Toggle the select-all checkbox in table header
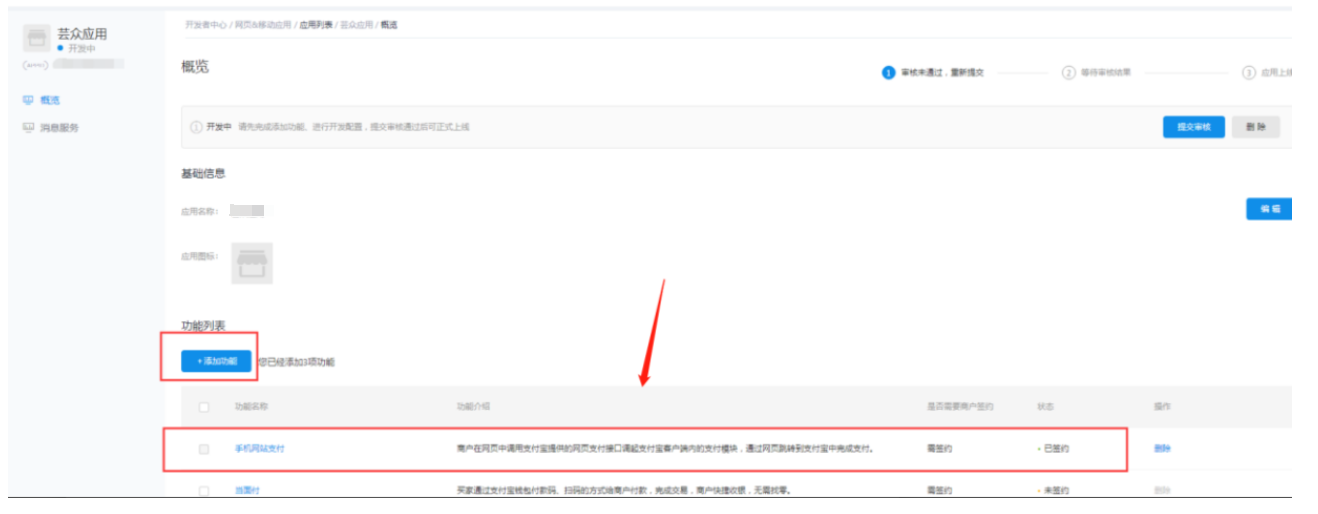The width and height of the screenshot is (1318, 514). tap(204, 407)
